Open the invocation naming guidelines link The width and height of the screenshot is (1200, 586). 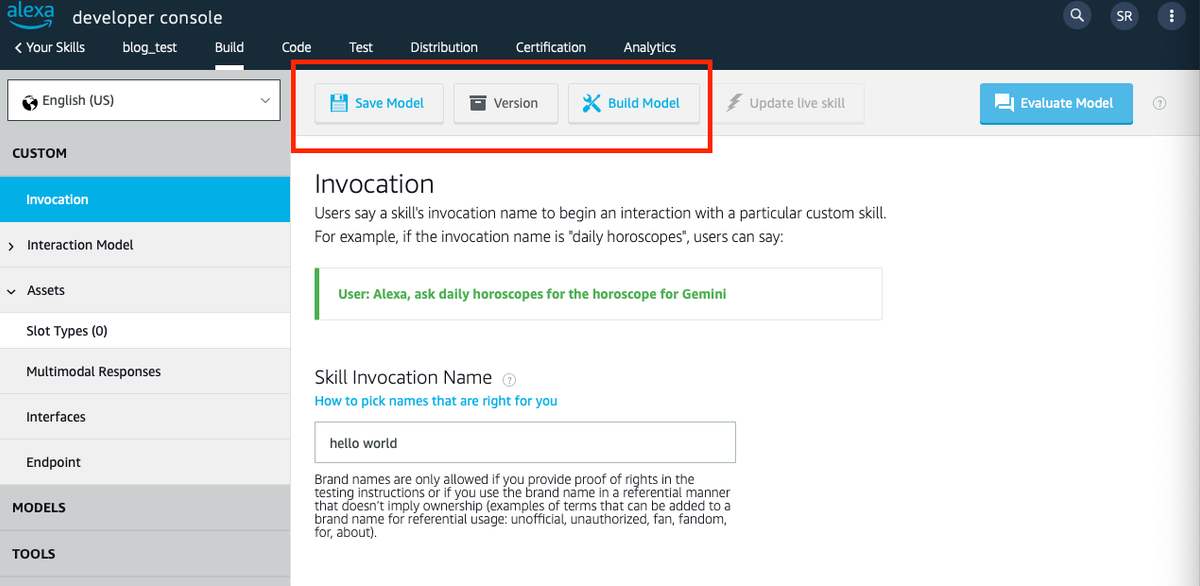436,400
